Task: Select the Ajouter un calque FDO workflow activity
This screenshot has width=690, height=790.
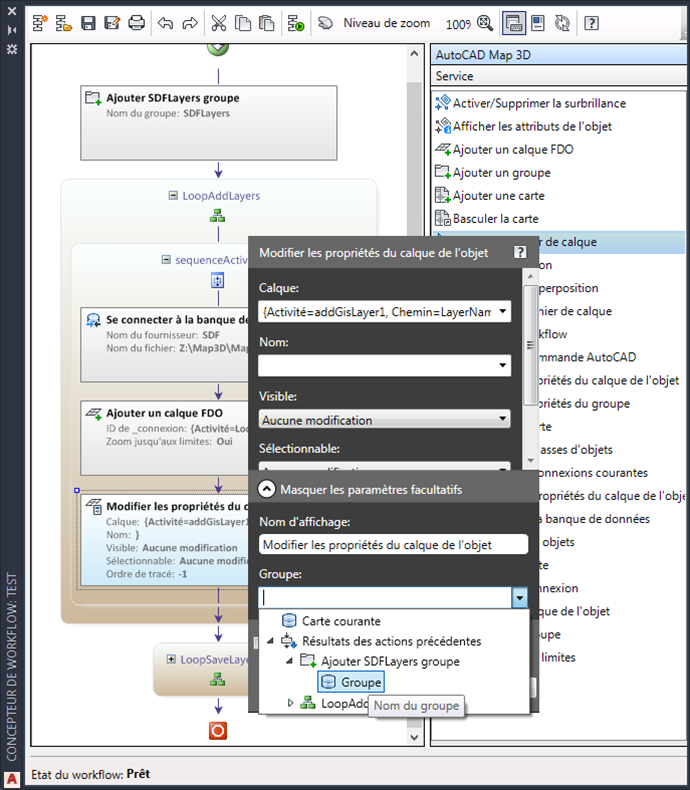Action: click(x=165, y=438)
